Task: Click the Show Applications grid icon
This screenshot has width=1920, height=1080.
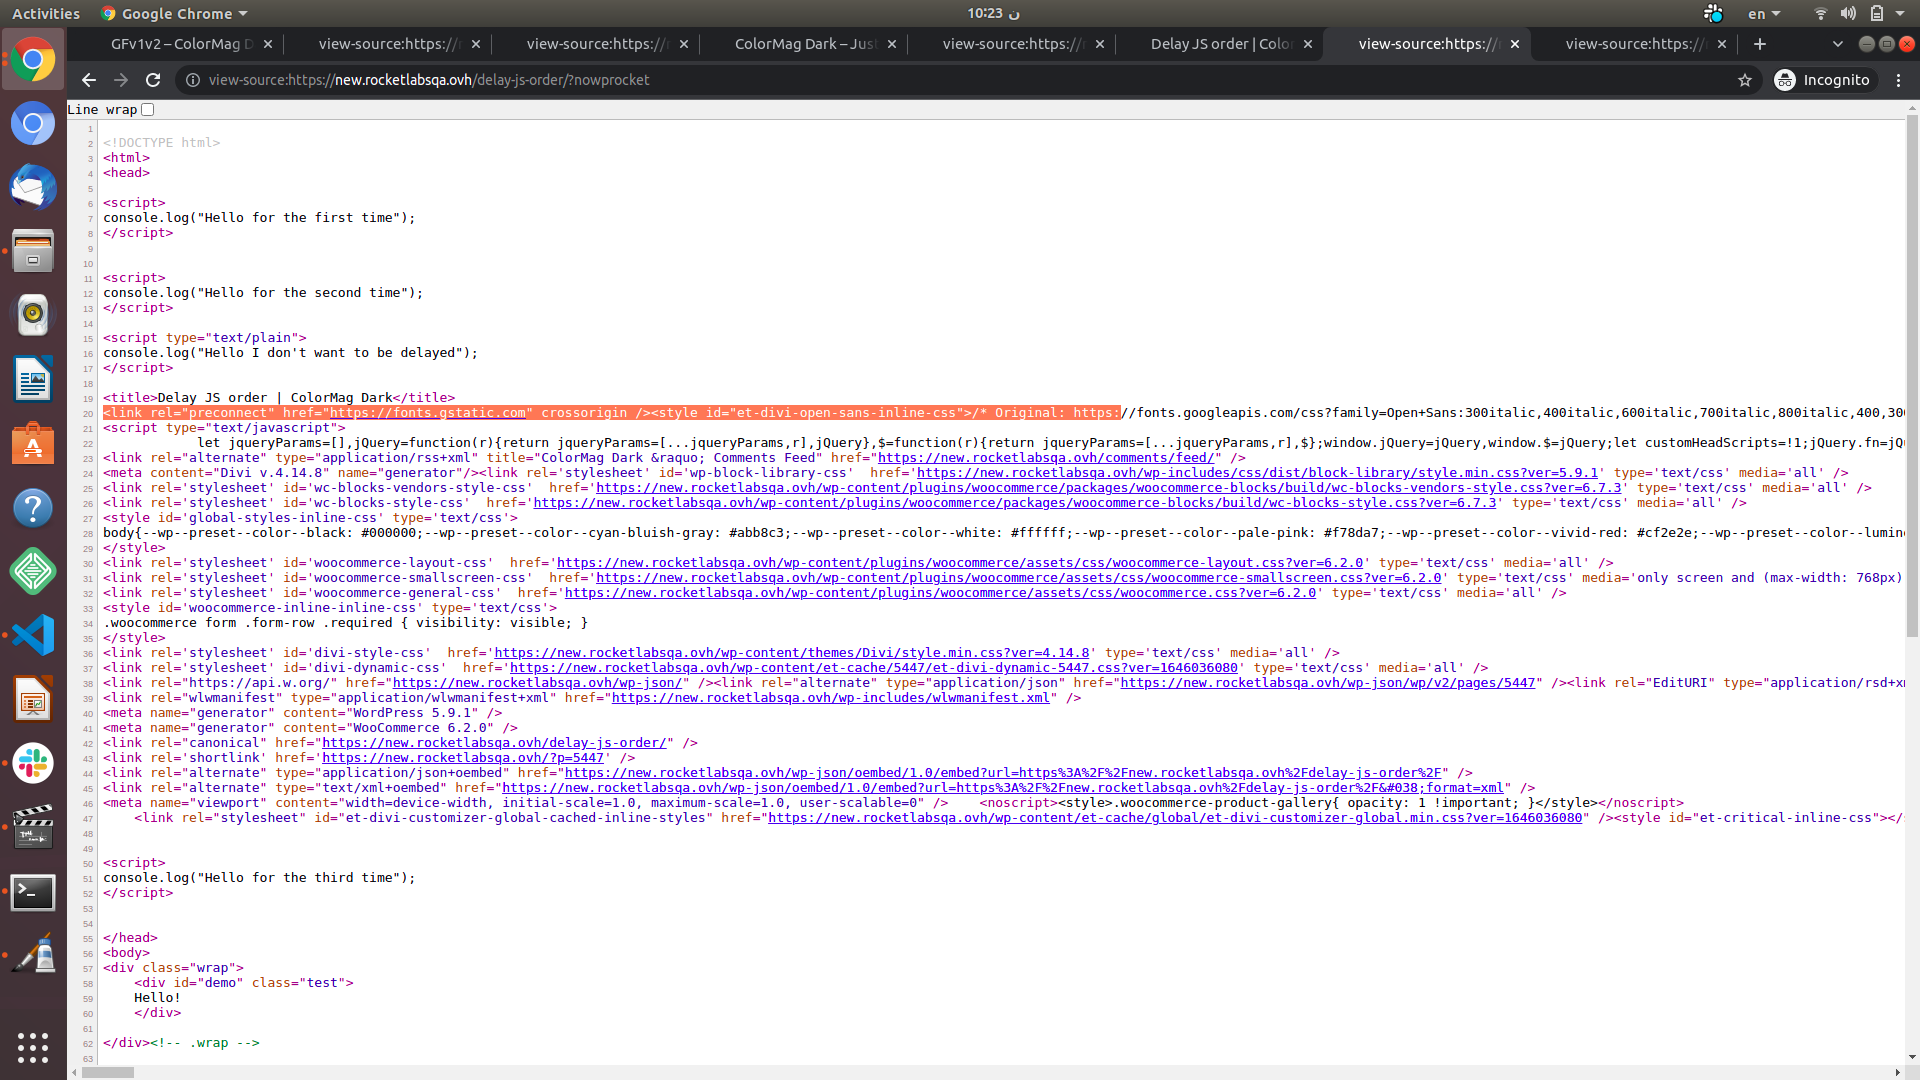Action: (x=33, y=1048)
